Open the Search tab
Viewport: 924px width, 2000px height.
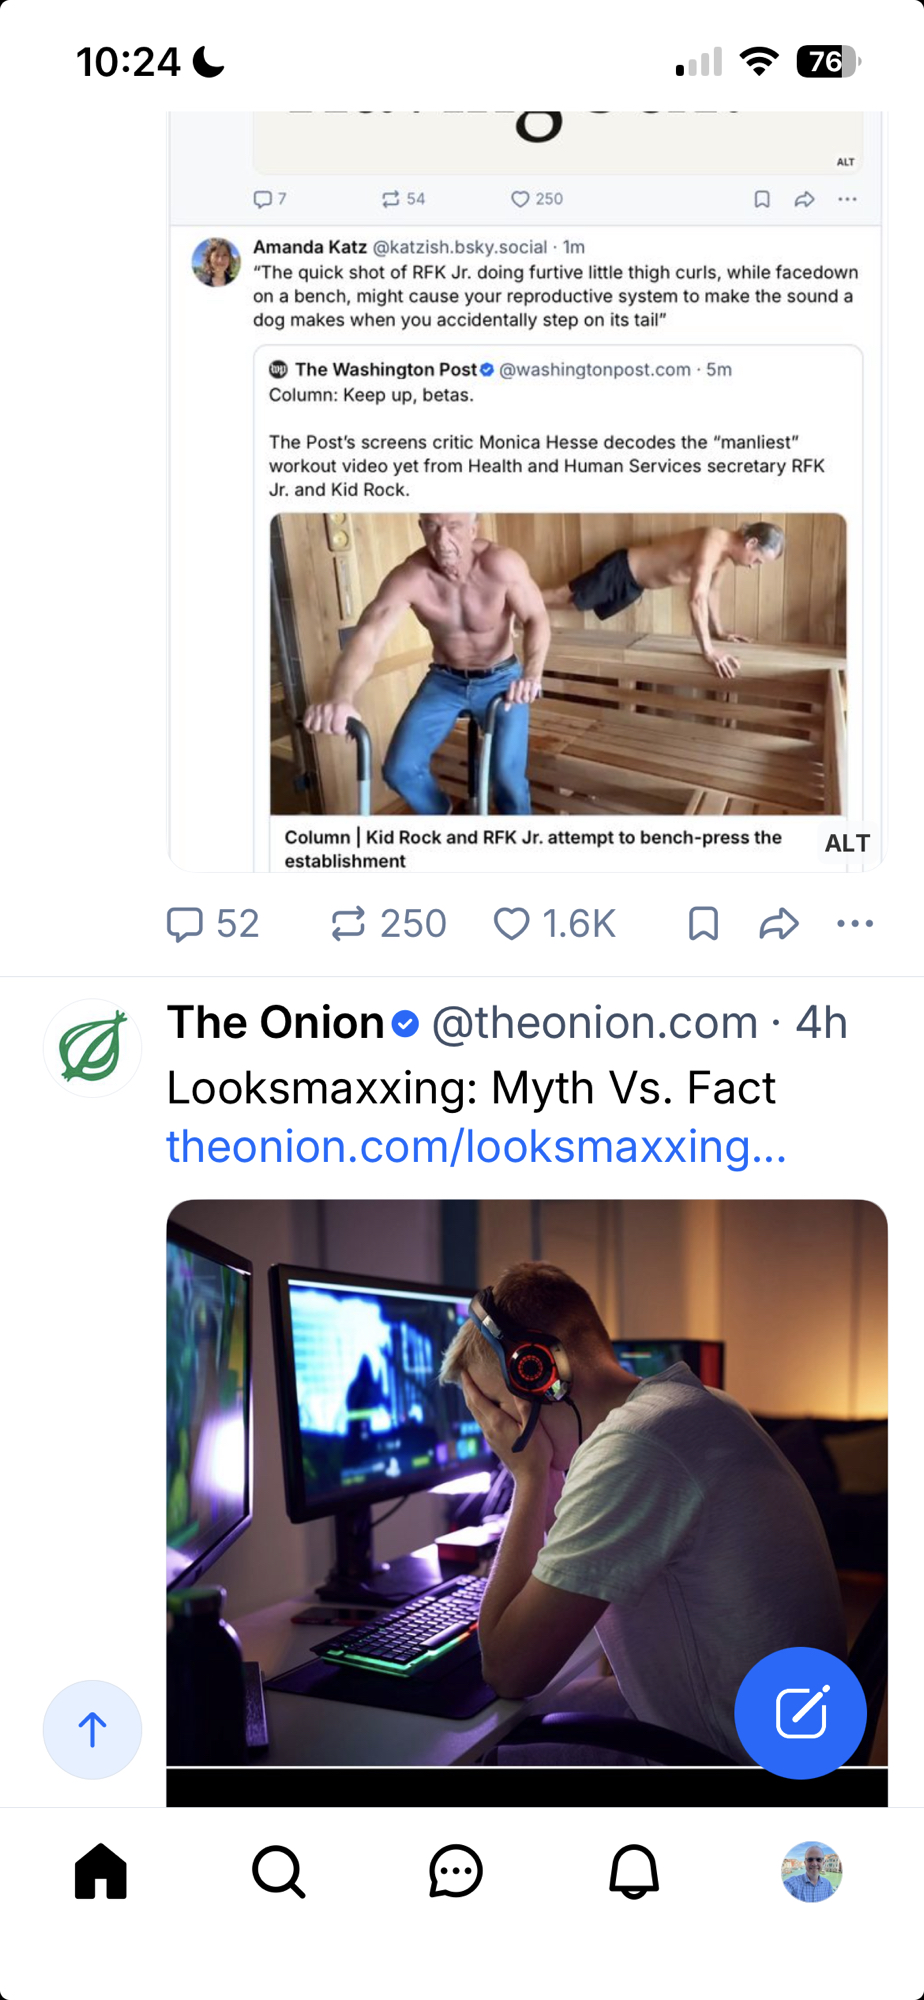tap(278, 1871)
